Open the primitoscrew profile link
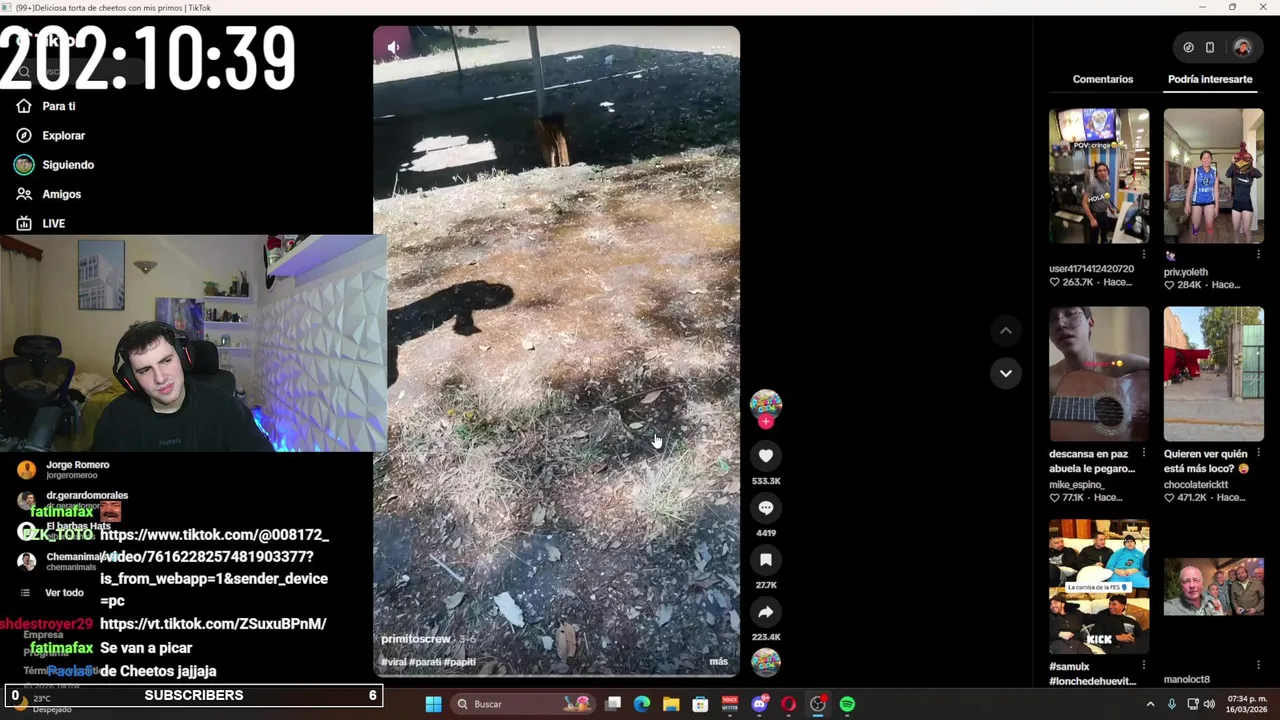This screenshot has height=720, width=1280. pyautogui.click(x=416, y=639)
